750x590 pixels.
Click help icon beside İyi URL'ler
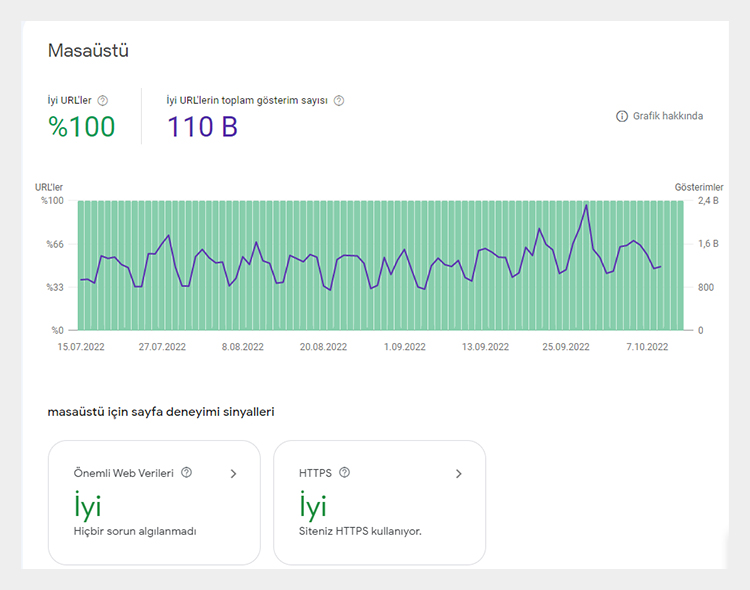(103, 100)
